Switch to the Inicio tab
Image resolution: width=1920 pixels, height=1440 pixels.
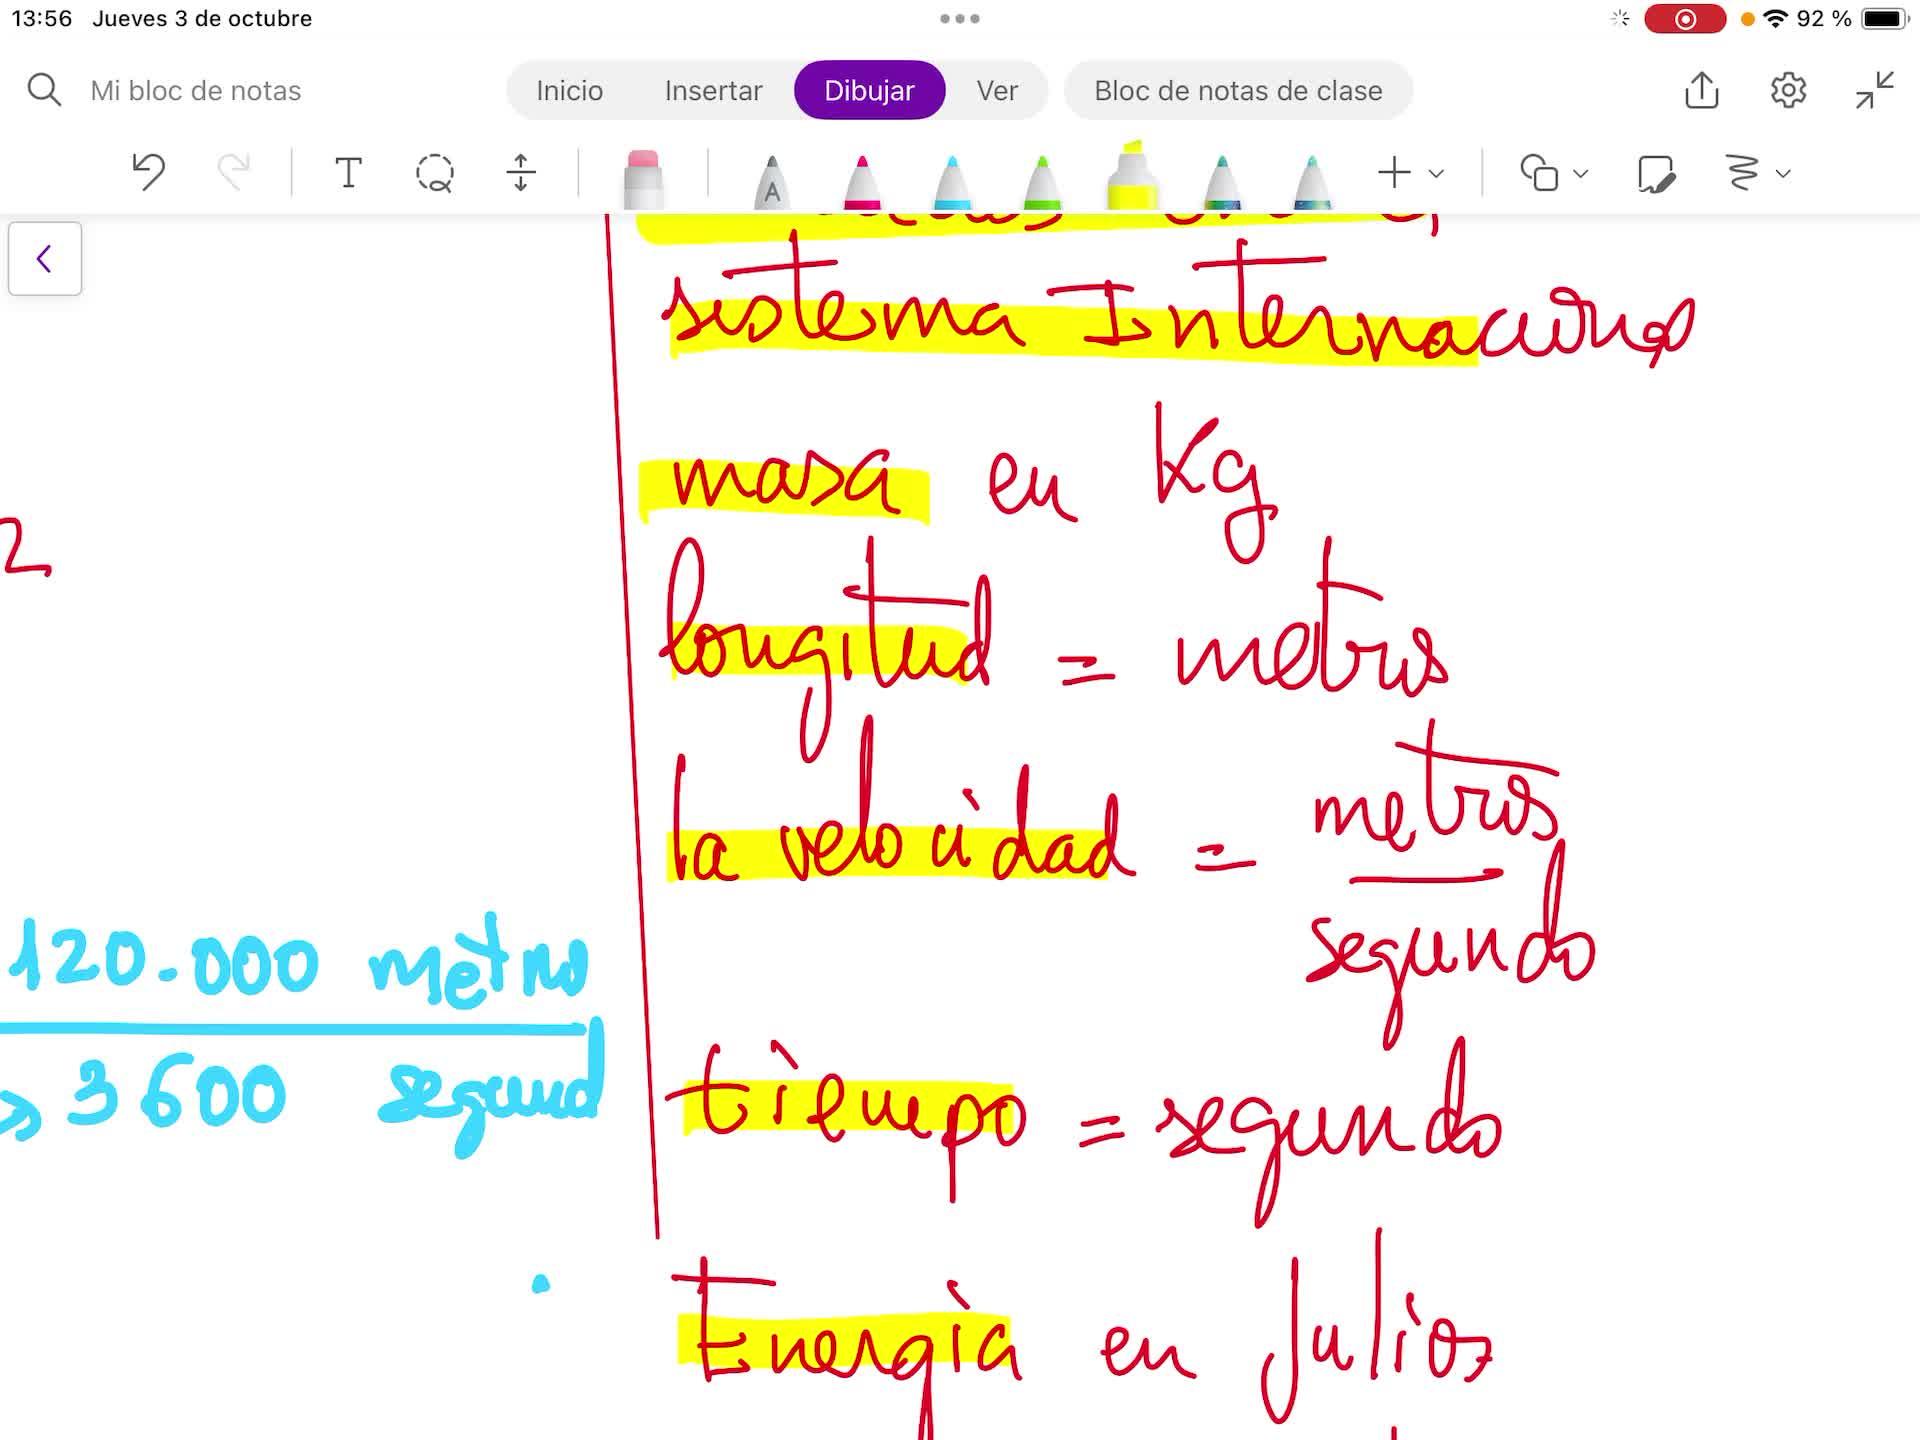click(x=569, y=90)
